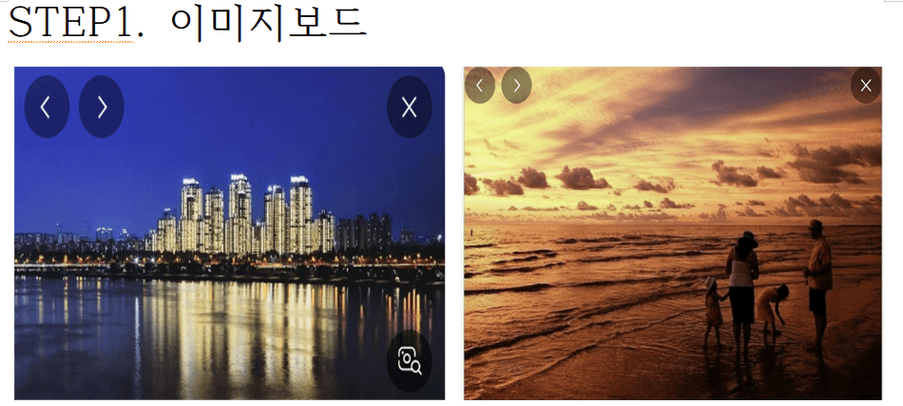Go to previous image on city night photo
Viewport: 903px width, 406px height.
click(47, 107)
